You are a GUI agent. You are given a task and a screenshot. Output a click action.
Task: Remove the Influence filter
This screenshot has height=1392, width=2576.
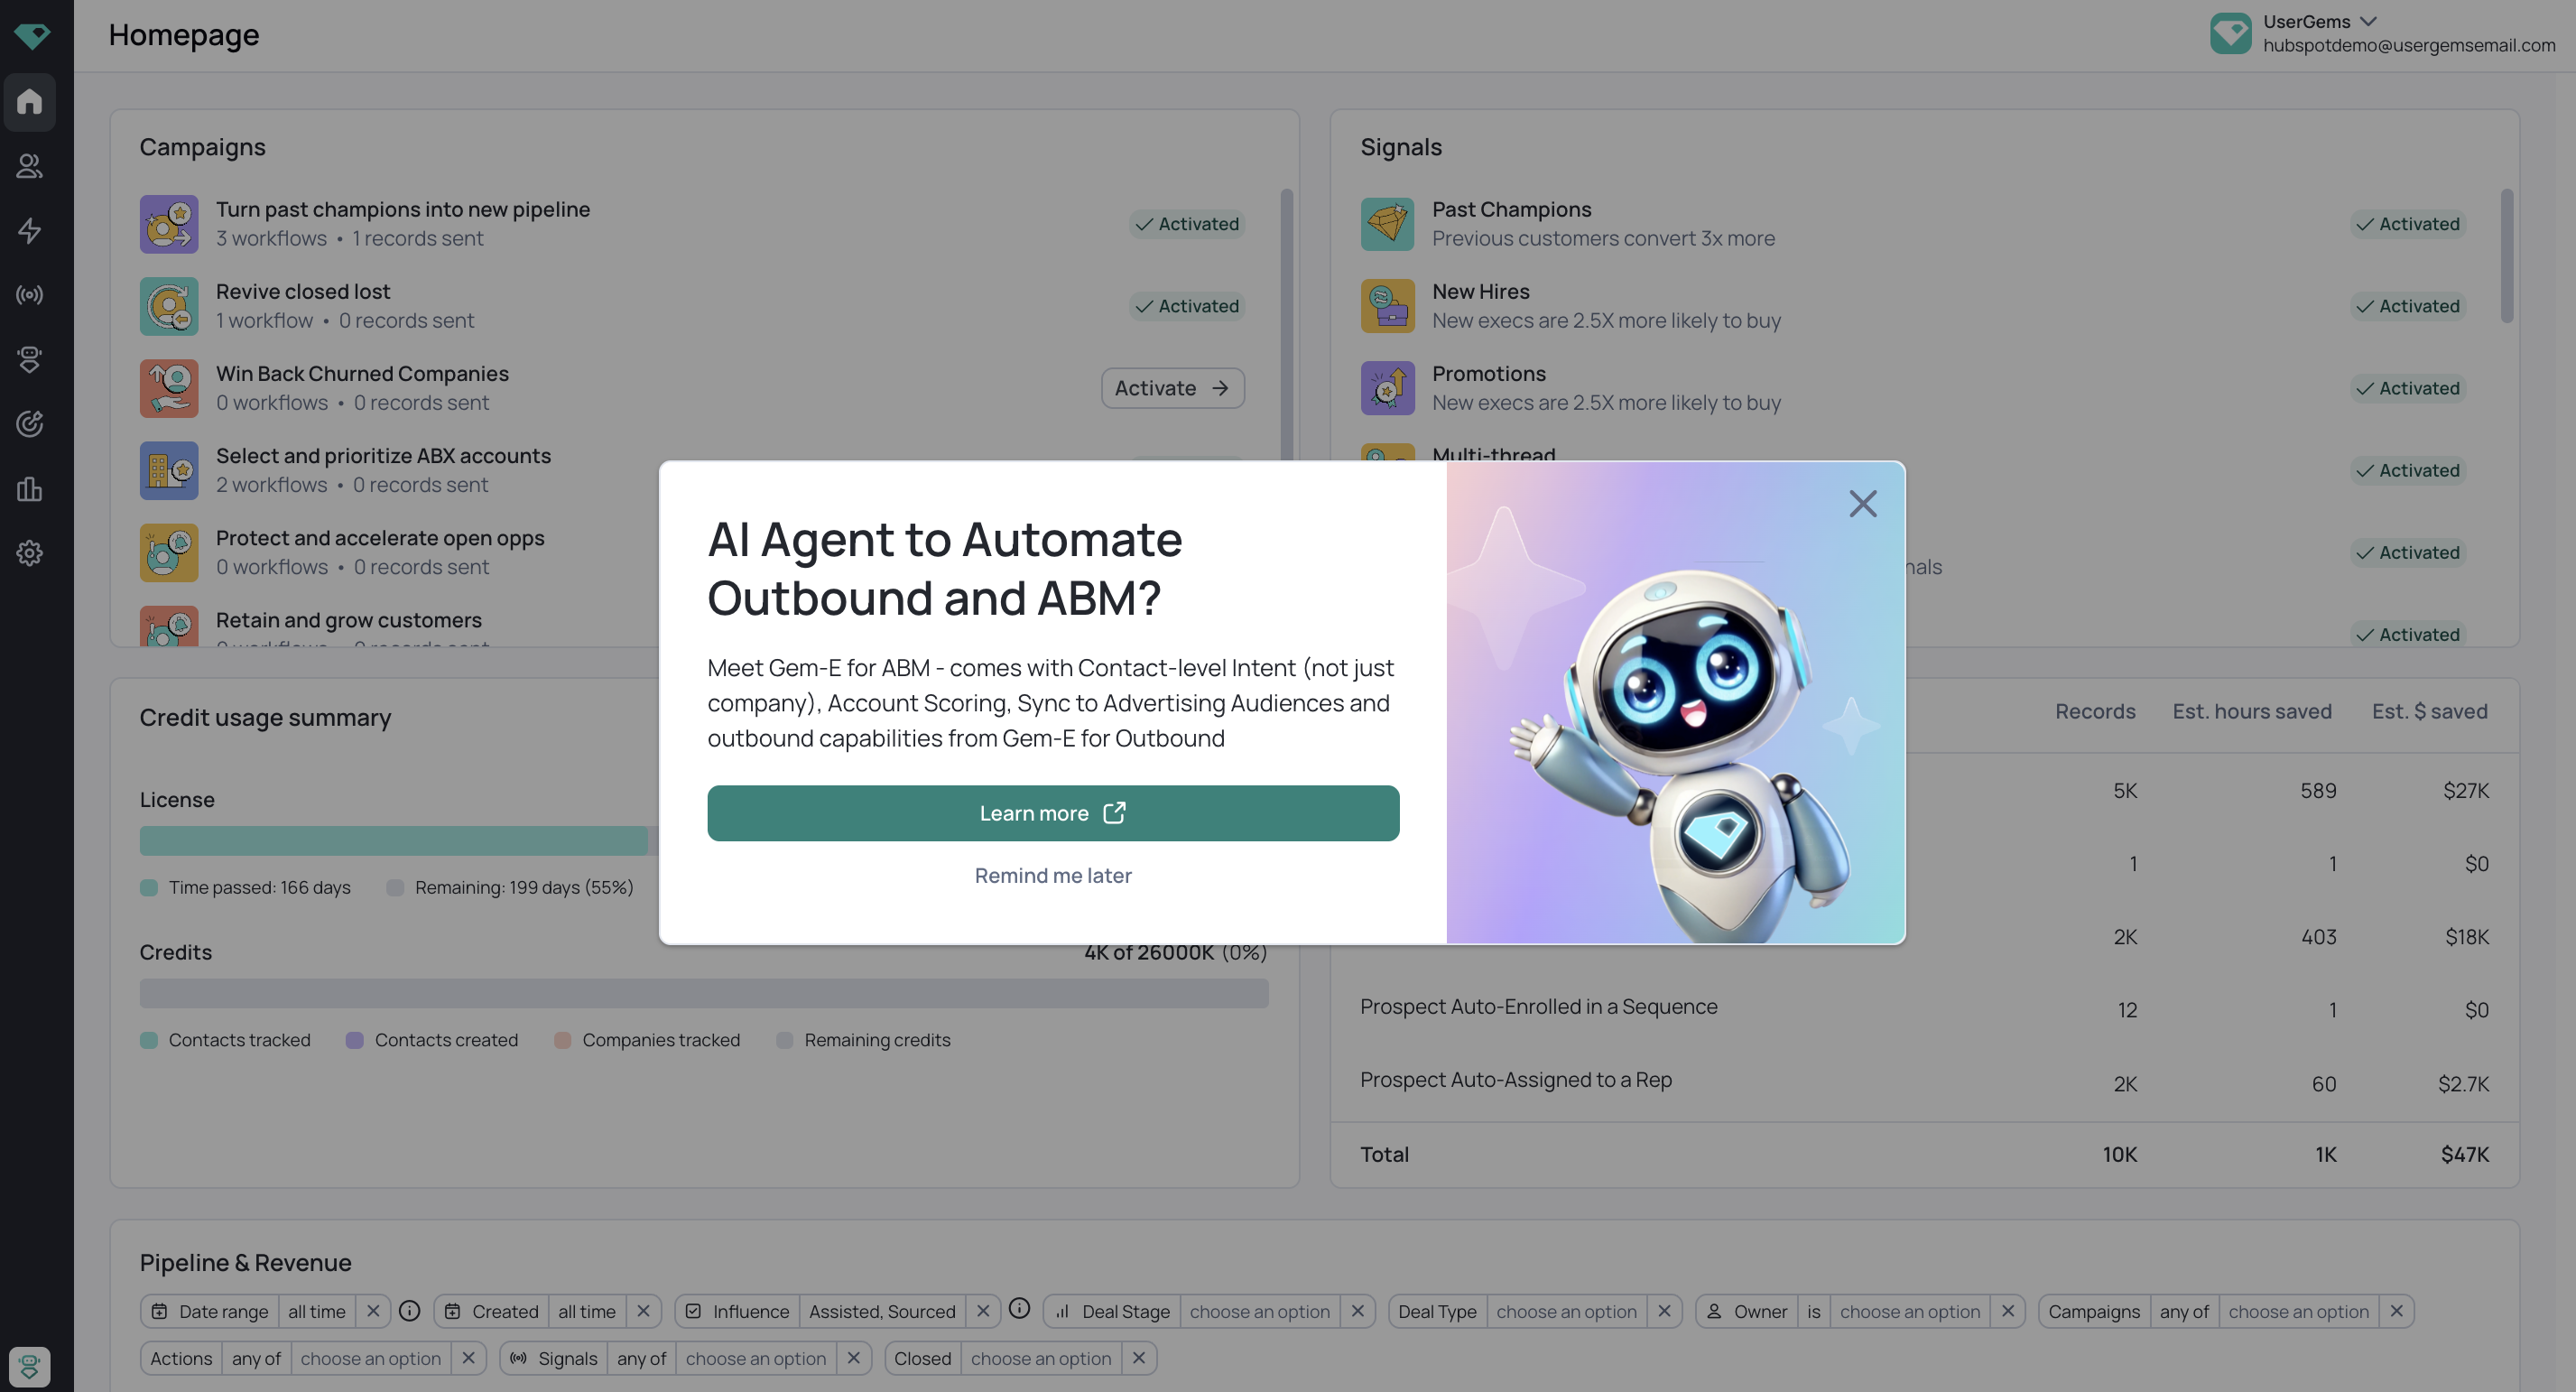coord(983,1311)
